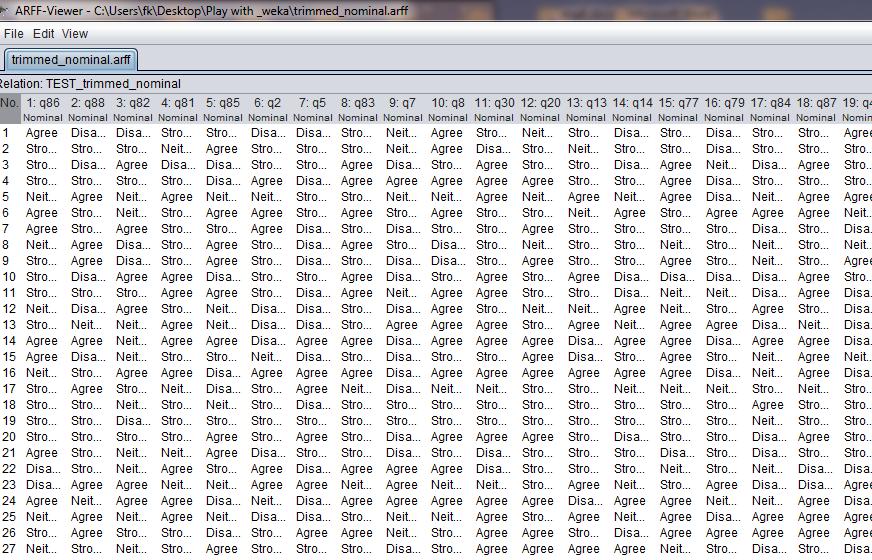Viewport: 872px width, 560px height.
Task: Select the trimmed_nominal.arff tab
Action: (71, 60)
